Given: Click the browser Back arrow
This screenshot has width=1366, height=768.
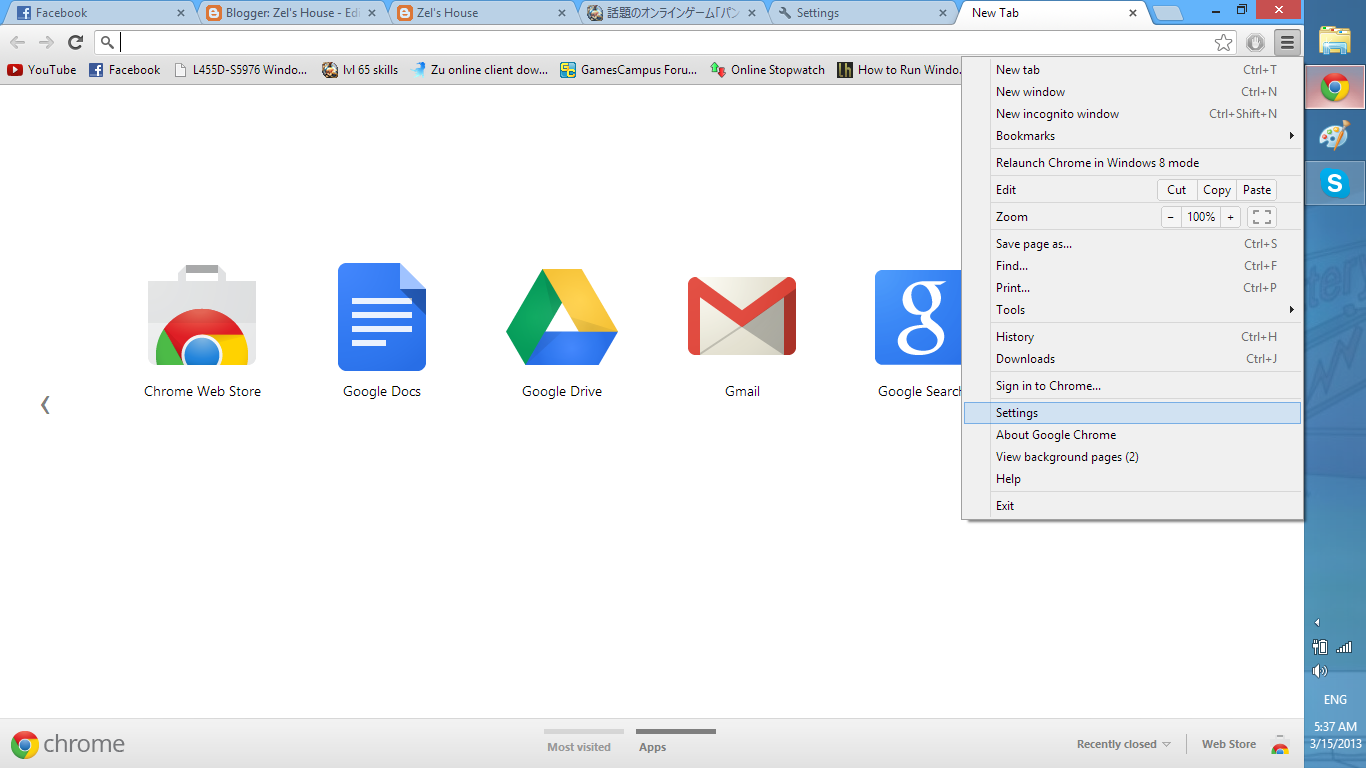Looking at the screenshot, I should coord(18,42).
